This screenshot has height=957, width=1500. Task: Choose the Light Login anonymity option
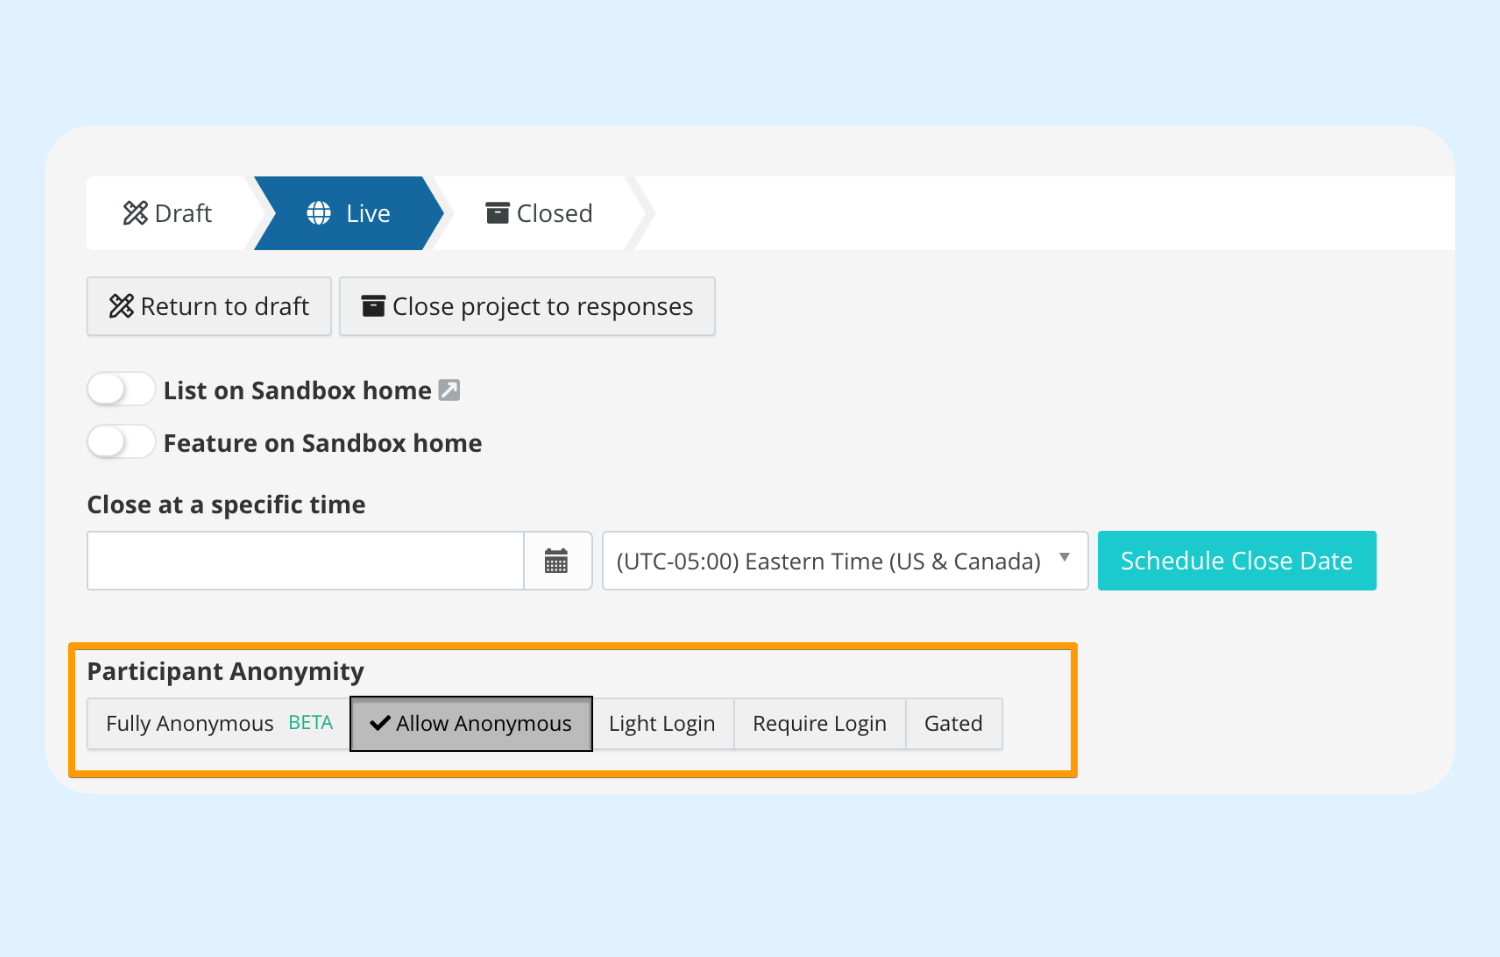point(662,723)
